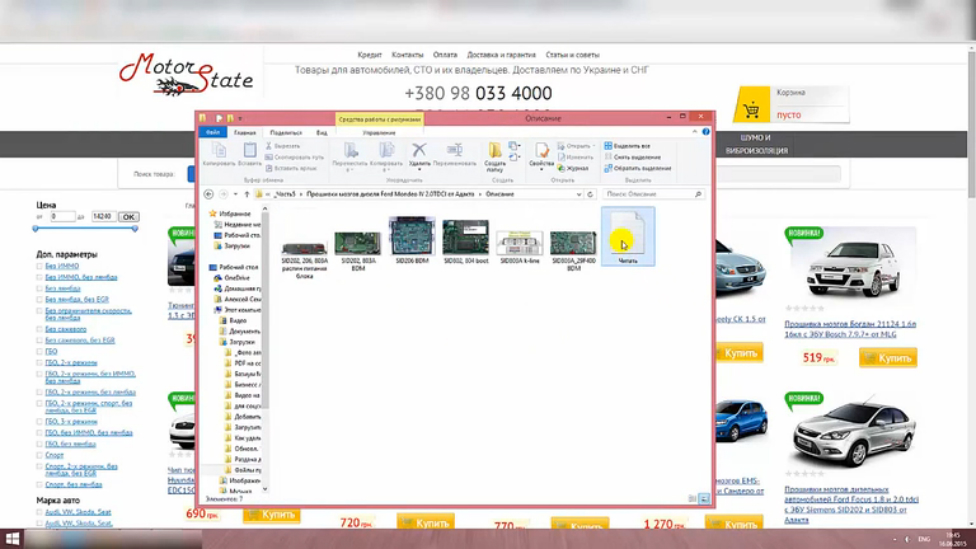The image size is (976, 549).
Task: Open Оплата in website top menu
Action: tap(445, 55)
